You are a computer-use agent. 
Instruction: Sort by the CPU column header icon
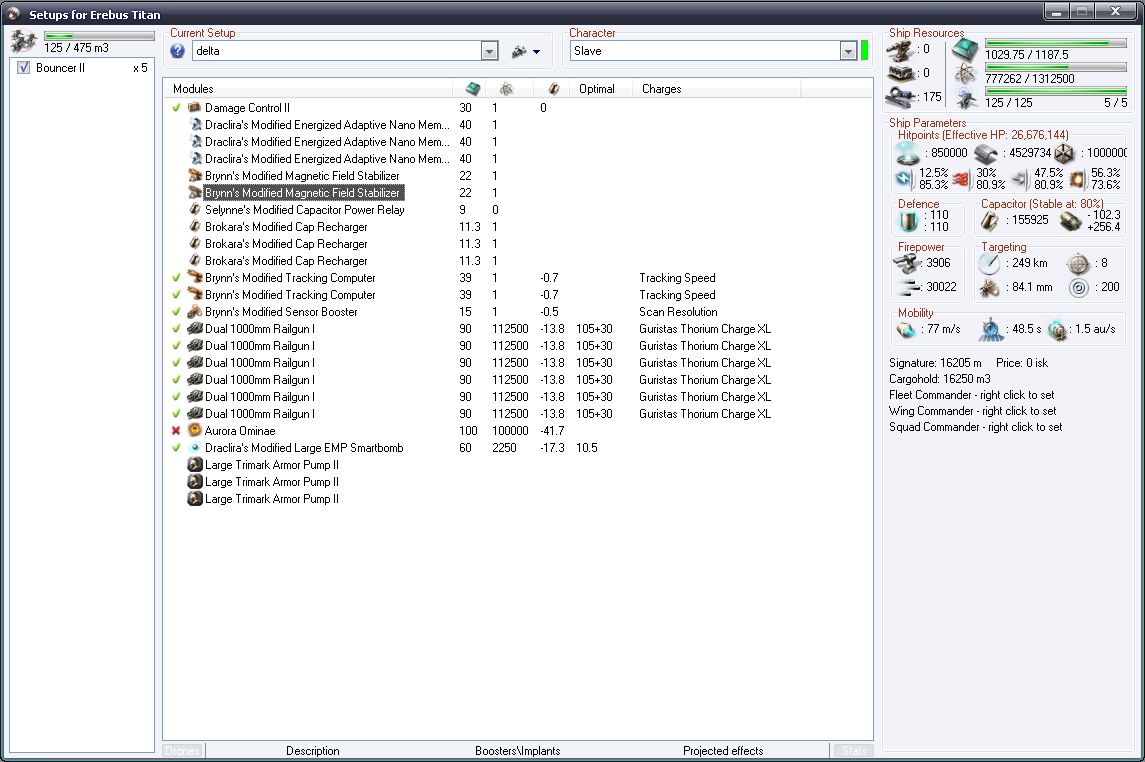(473, 88)
